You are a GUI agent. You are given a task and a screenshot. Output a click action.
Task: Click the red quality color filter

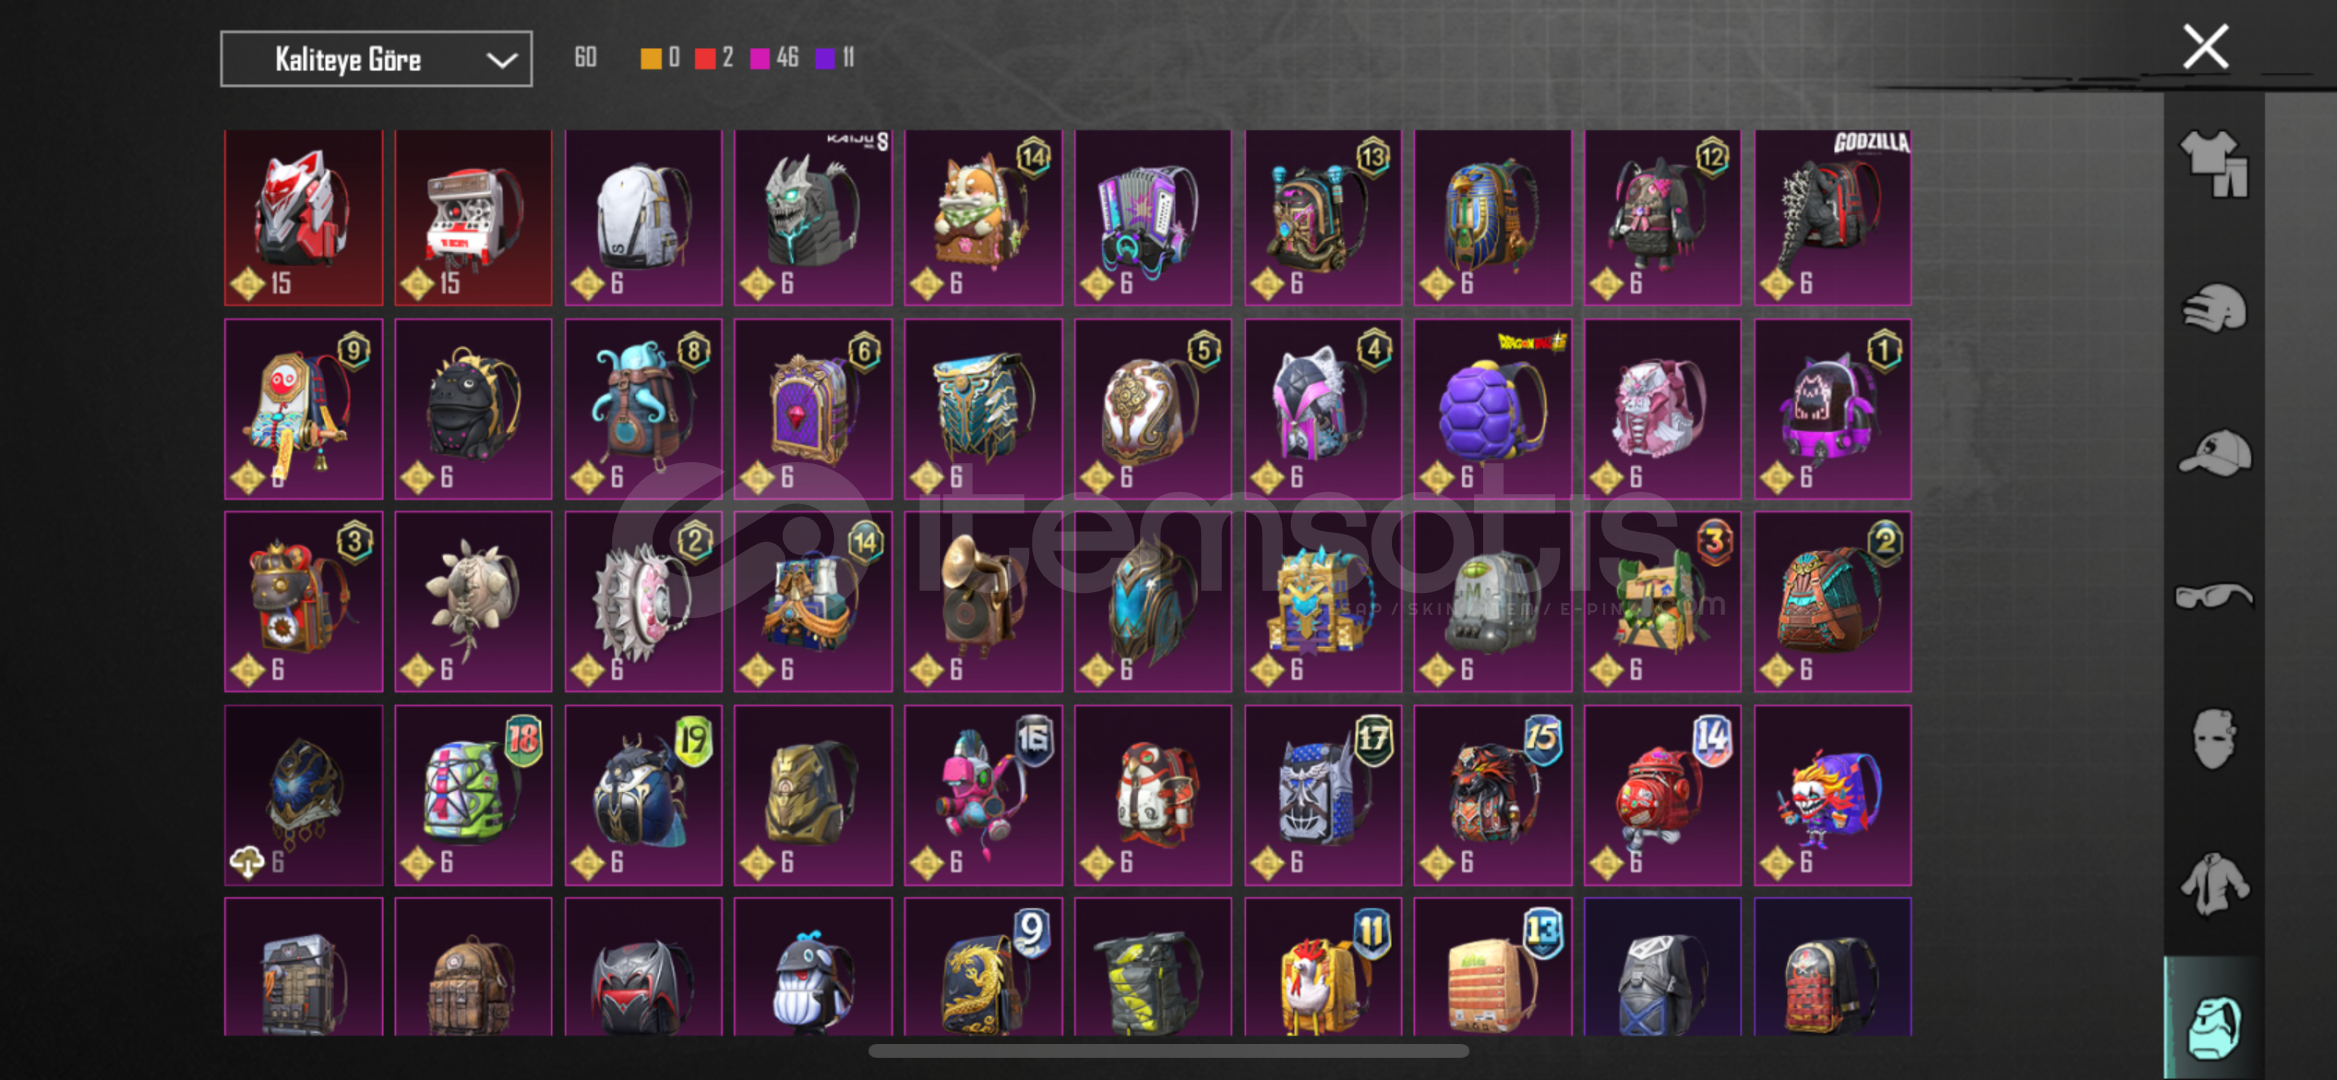[x=705, y=58]
